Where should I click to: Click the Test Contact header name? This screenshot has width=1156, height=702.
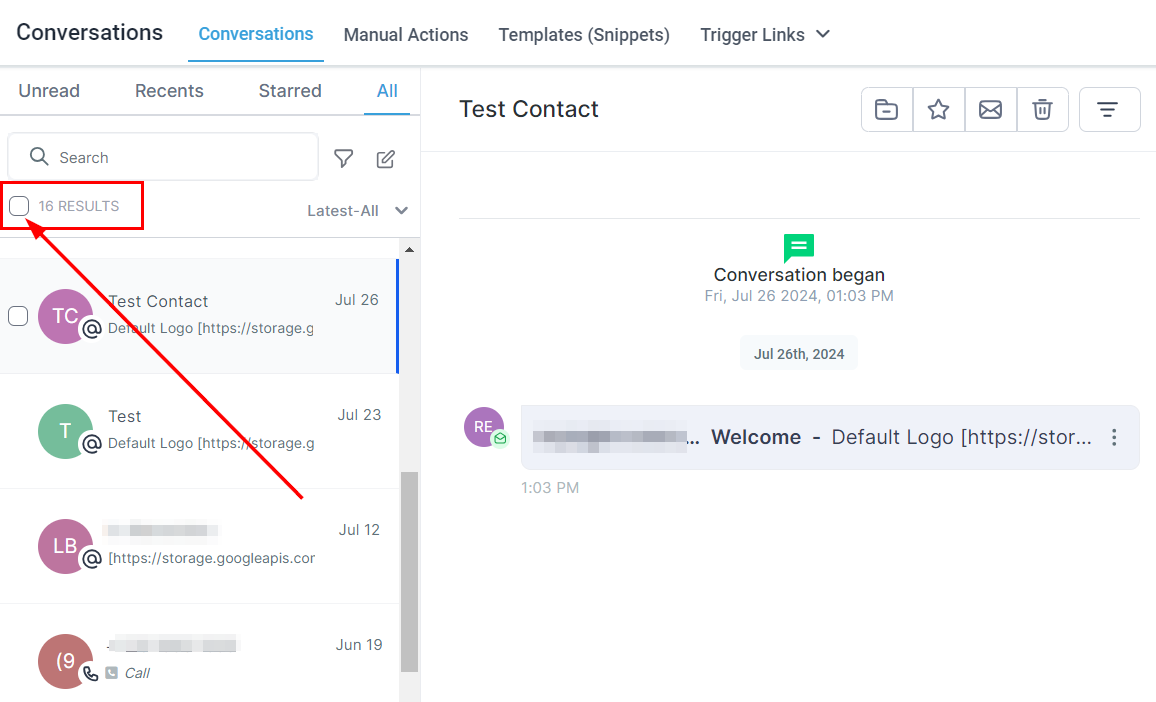(x=529, y=109)
